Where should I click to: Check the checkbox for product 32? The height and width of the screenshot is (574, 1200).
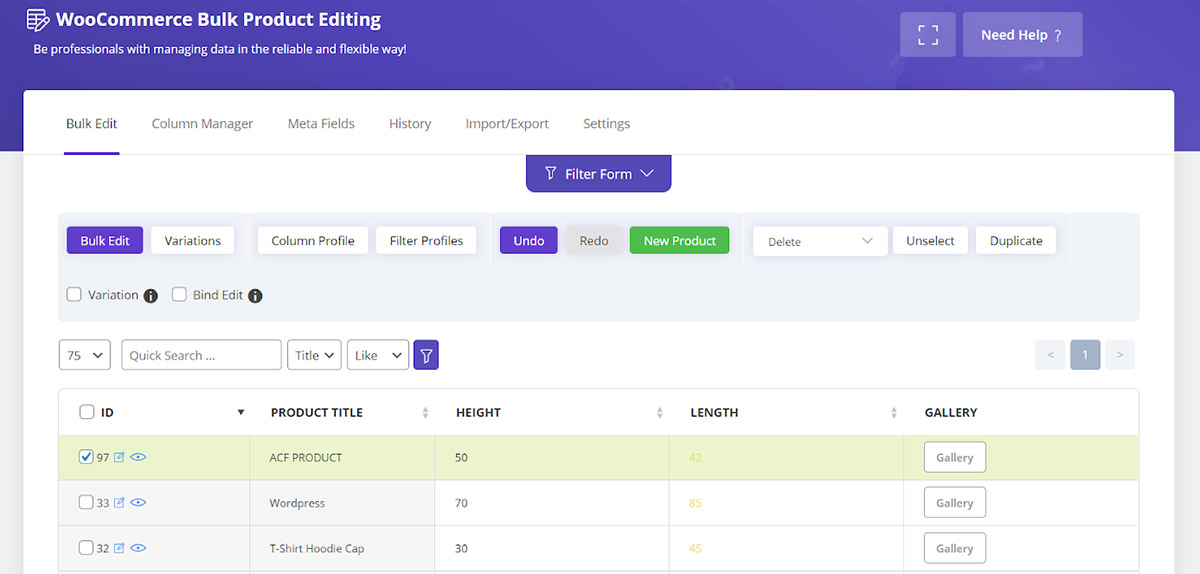coord(86,548)
